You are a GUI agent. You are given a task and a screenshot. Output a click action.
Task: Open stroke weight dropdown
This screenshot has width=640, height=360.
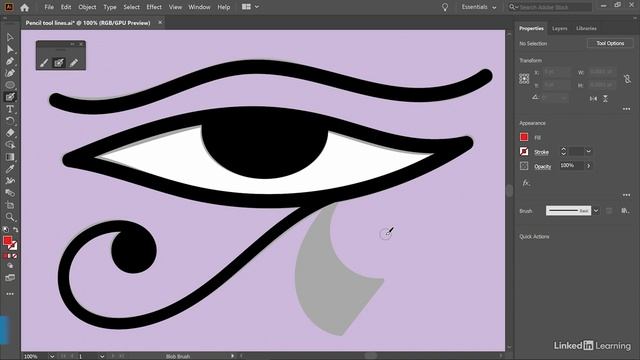click(589, 151)
